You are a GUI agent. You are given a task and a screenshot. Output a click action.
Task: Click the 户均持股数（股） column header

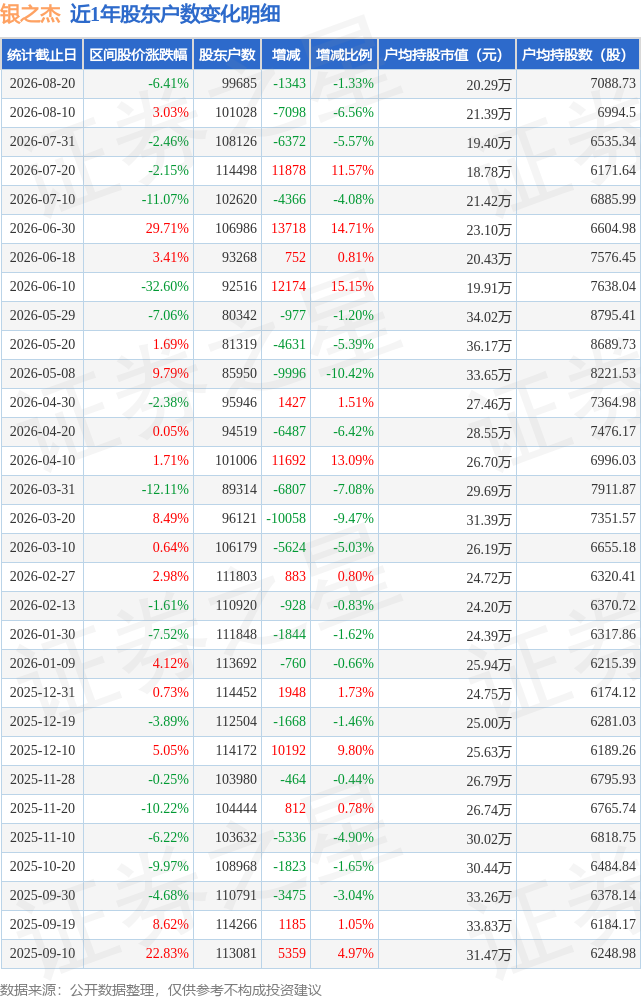coord(578,55)
